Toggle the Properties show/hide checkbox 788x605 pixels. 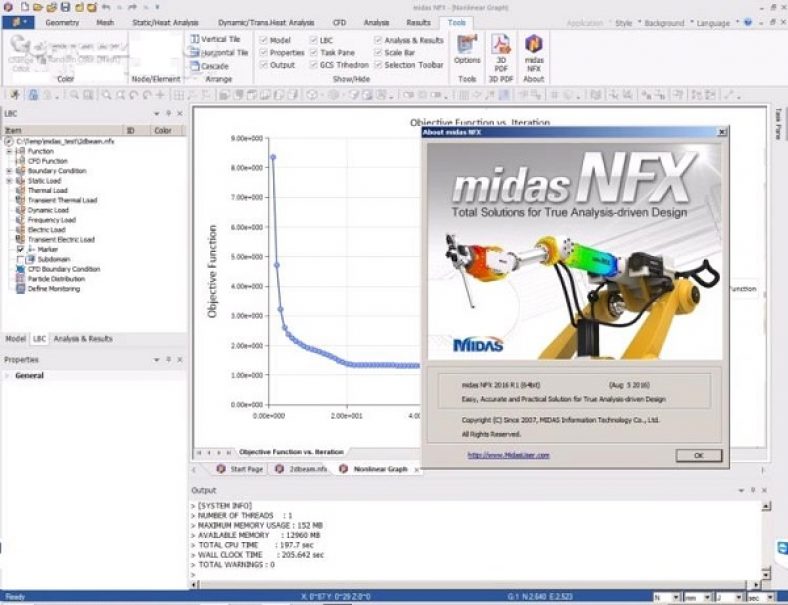point(263,52)
